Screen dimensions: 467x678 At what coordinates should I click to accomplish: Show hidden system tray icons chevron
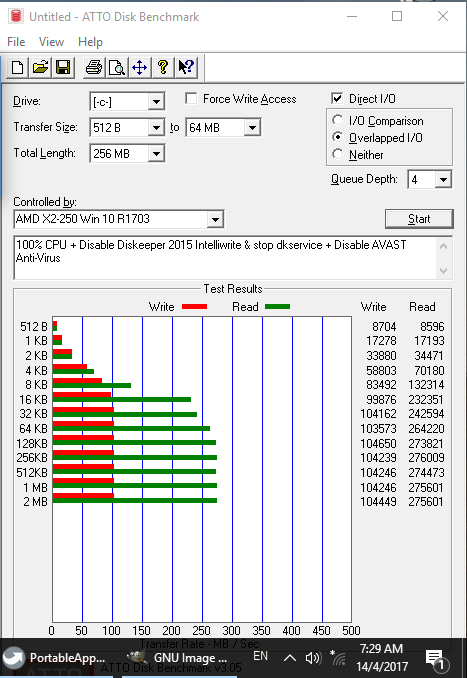[x=290, y=658]
